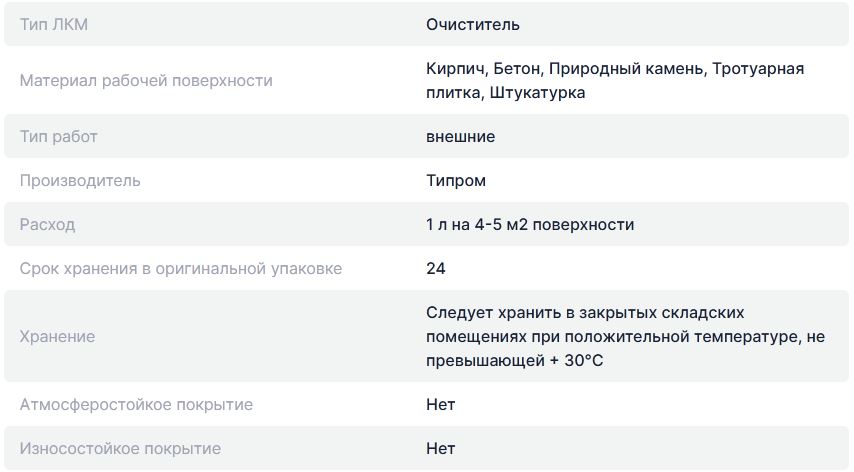Click 'Материал рабочей поверхности' label
The image size is (854, 472).
tap(146, 80)
